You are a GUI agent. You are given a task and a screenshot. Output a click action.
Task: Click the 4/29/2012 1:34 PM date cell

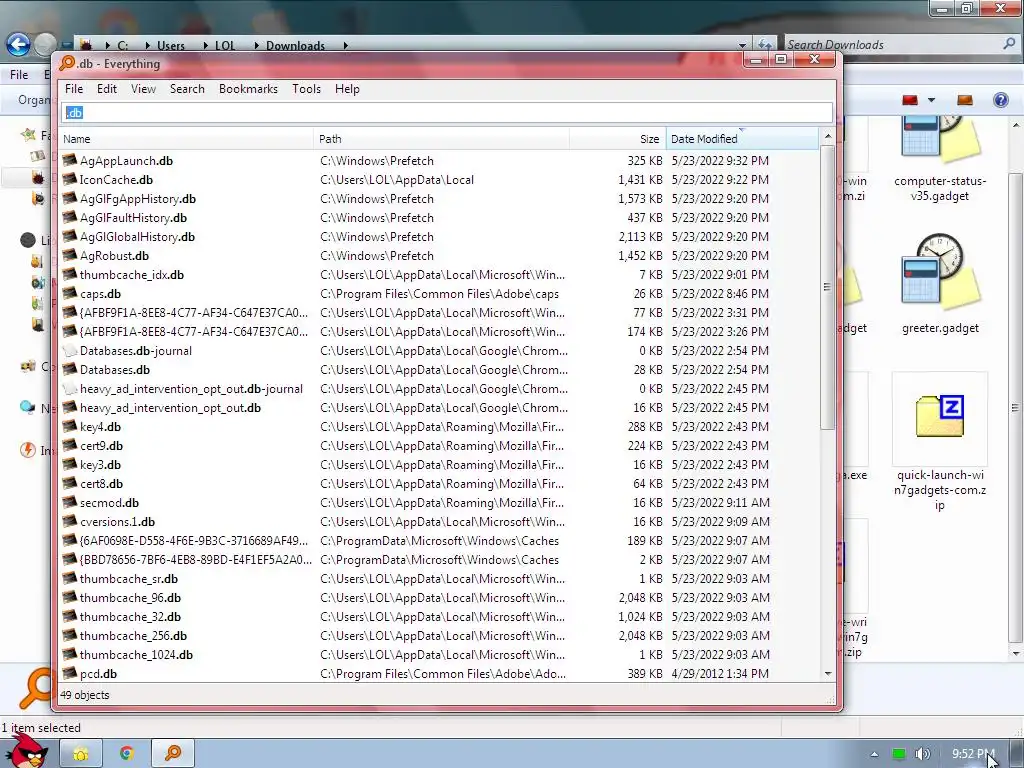pyautogui.click(x=720, y=673)
